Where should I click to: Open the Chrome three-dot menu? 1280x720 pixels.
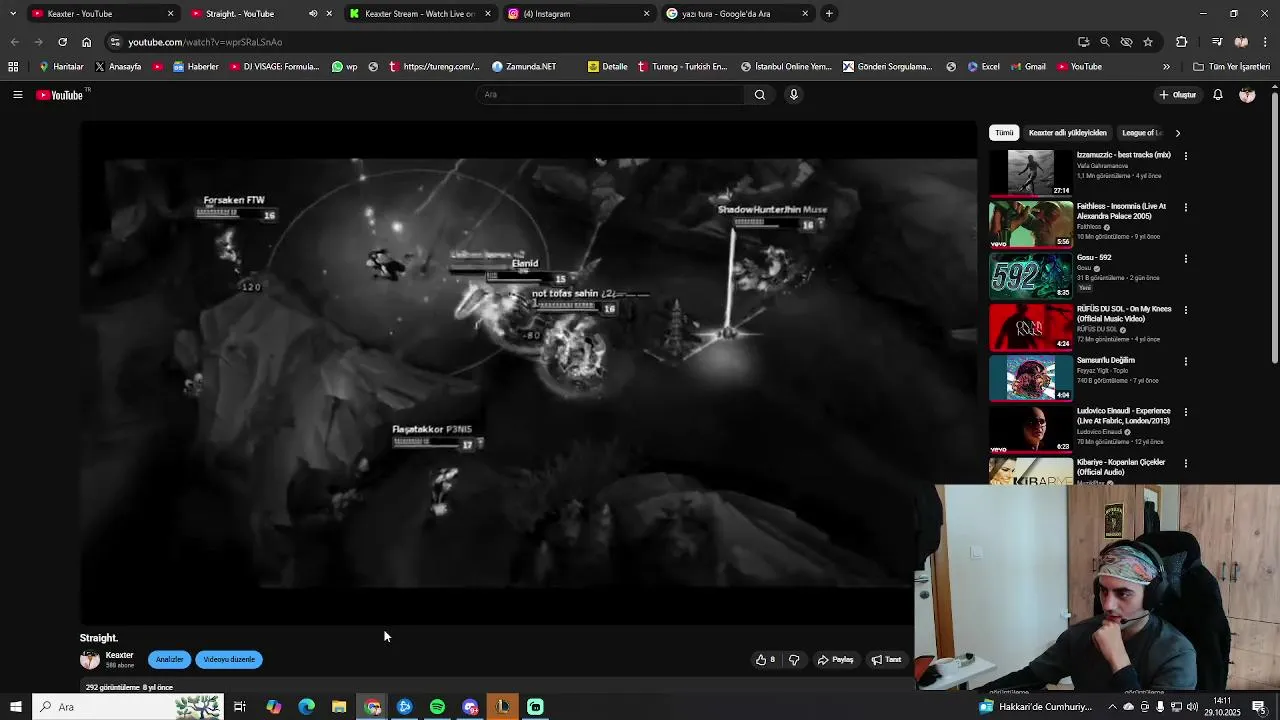pos(1265,42)
